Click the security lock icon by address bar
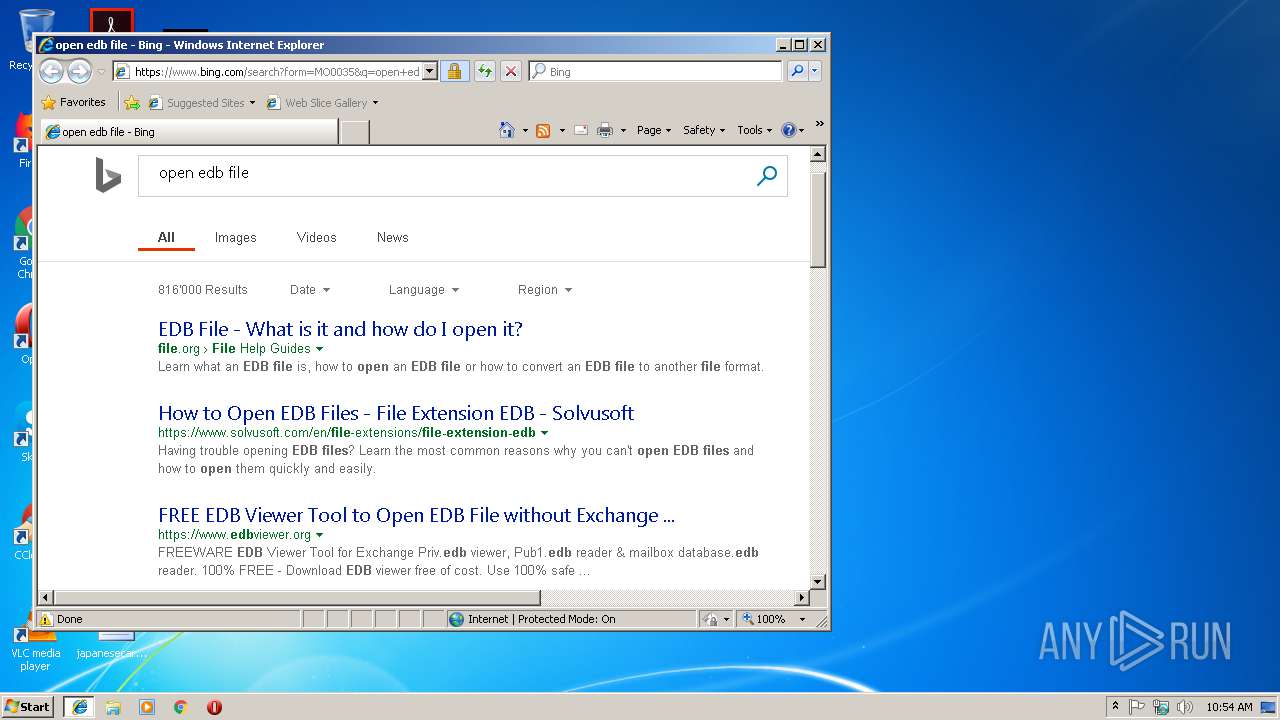 (x=454, y=71)
